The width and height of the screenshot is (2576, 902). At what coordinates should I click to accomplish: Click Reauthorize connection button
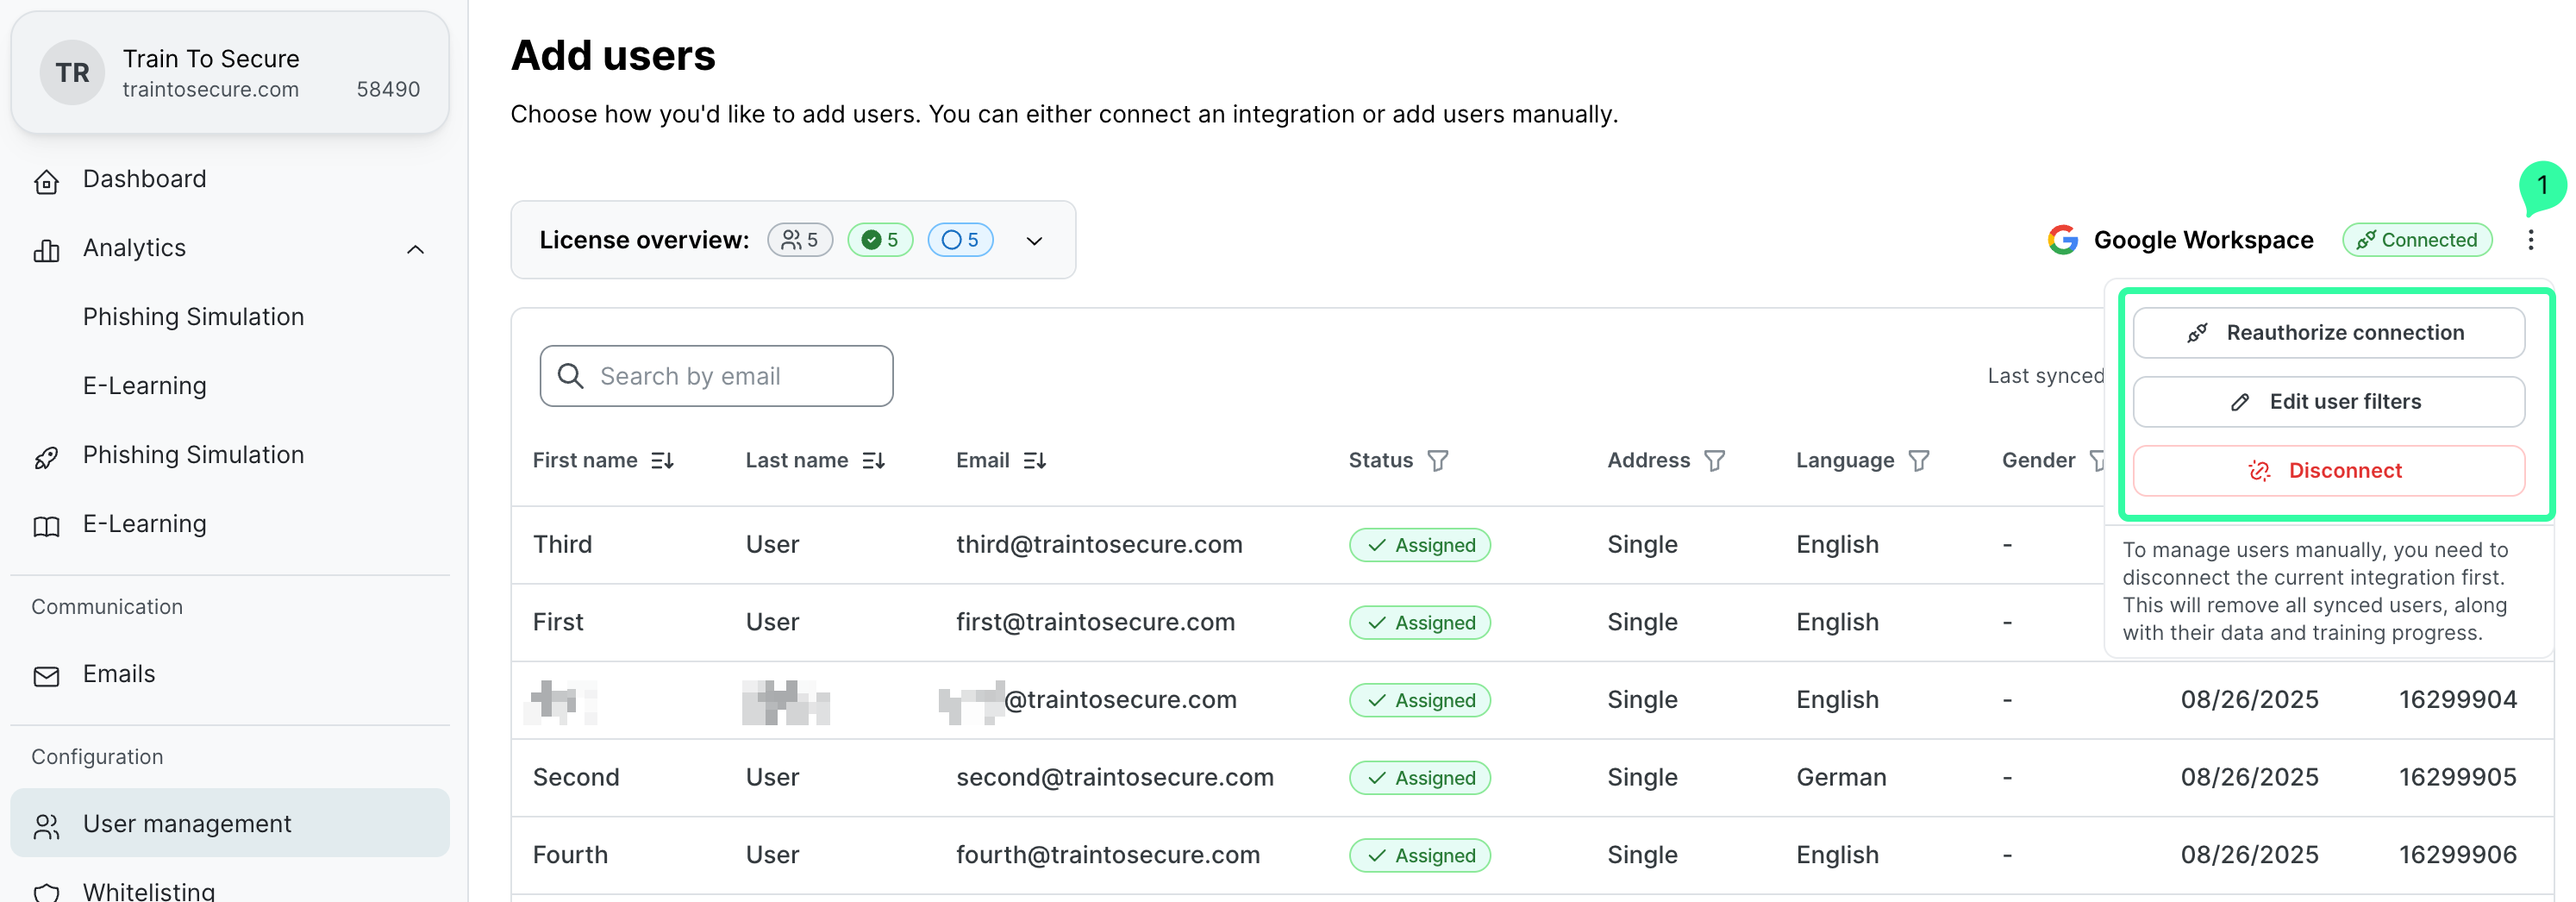coord(2328,333)
